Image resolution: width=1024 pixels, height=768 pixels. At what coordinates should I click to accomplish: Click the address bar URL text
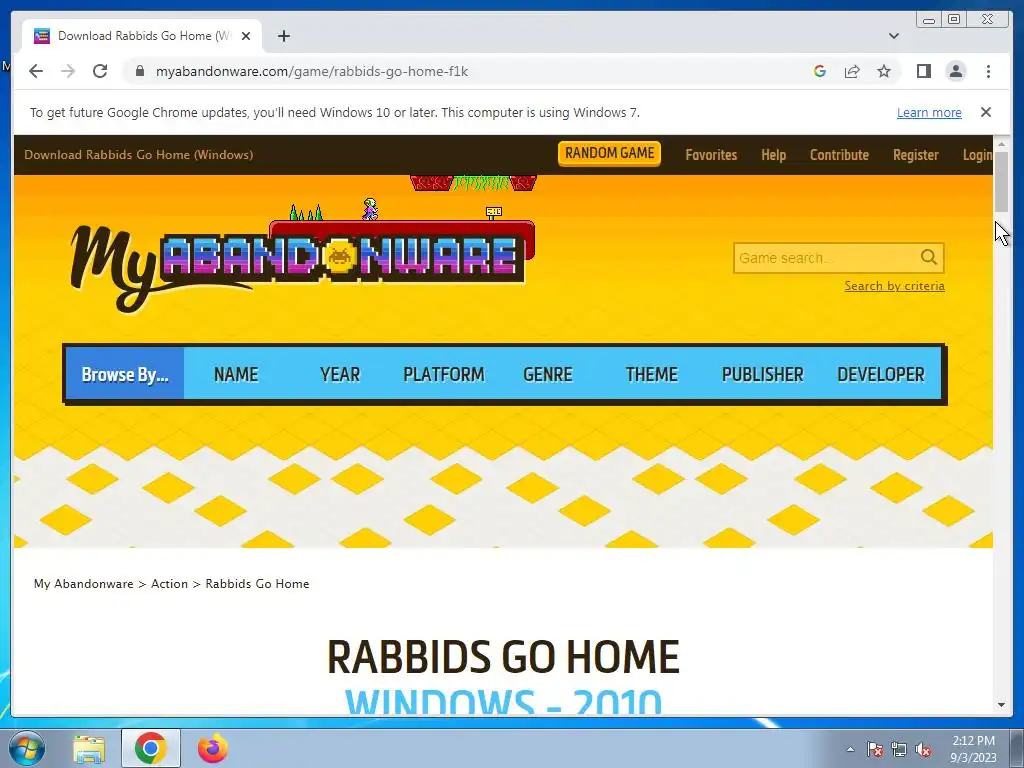click(x=312, y=71)
